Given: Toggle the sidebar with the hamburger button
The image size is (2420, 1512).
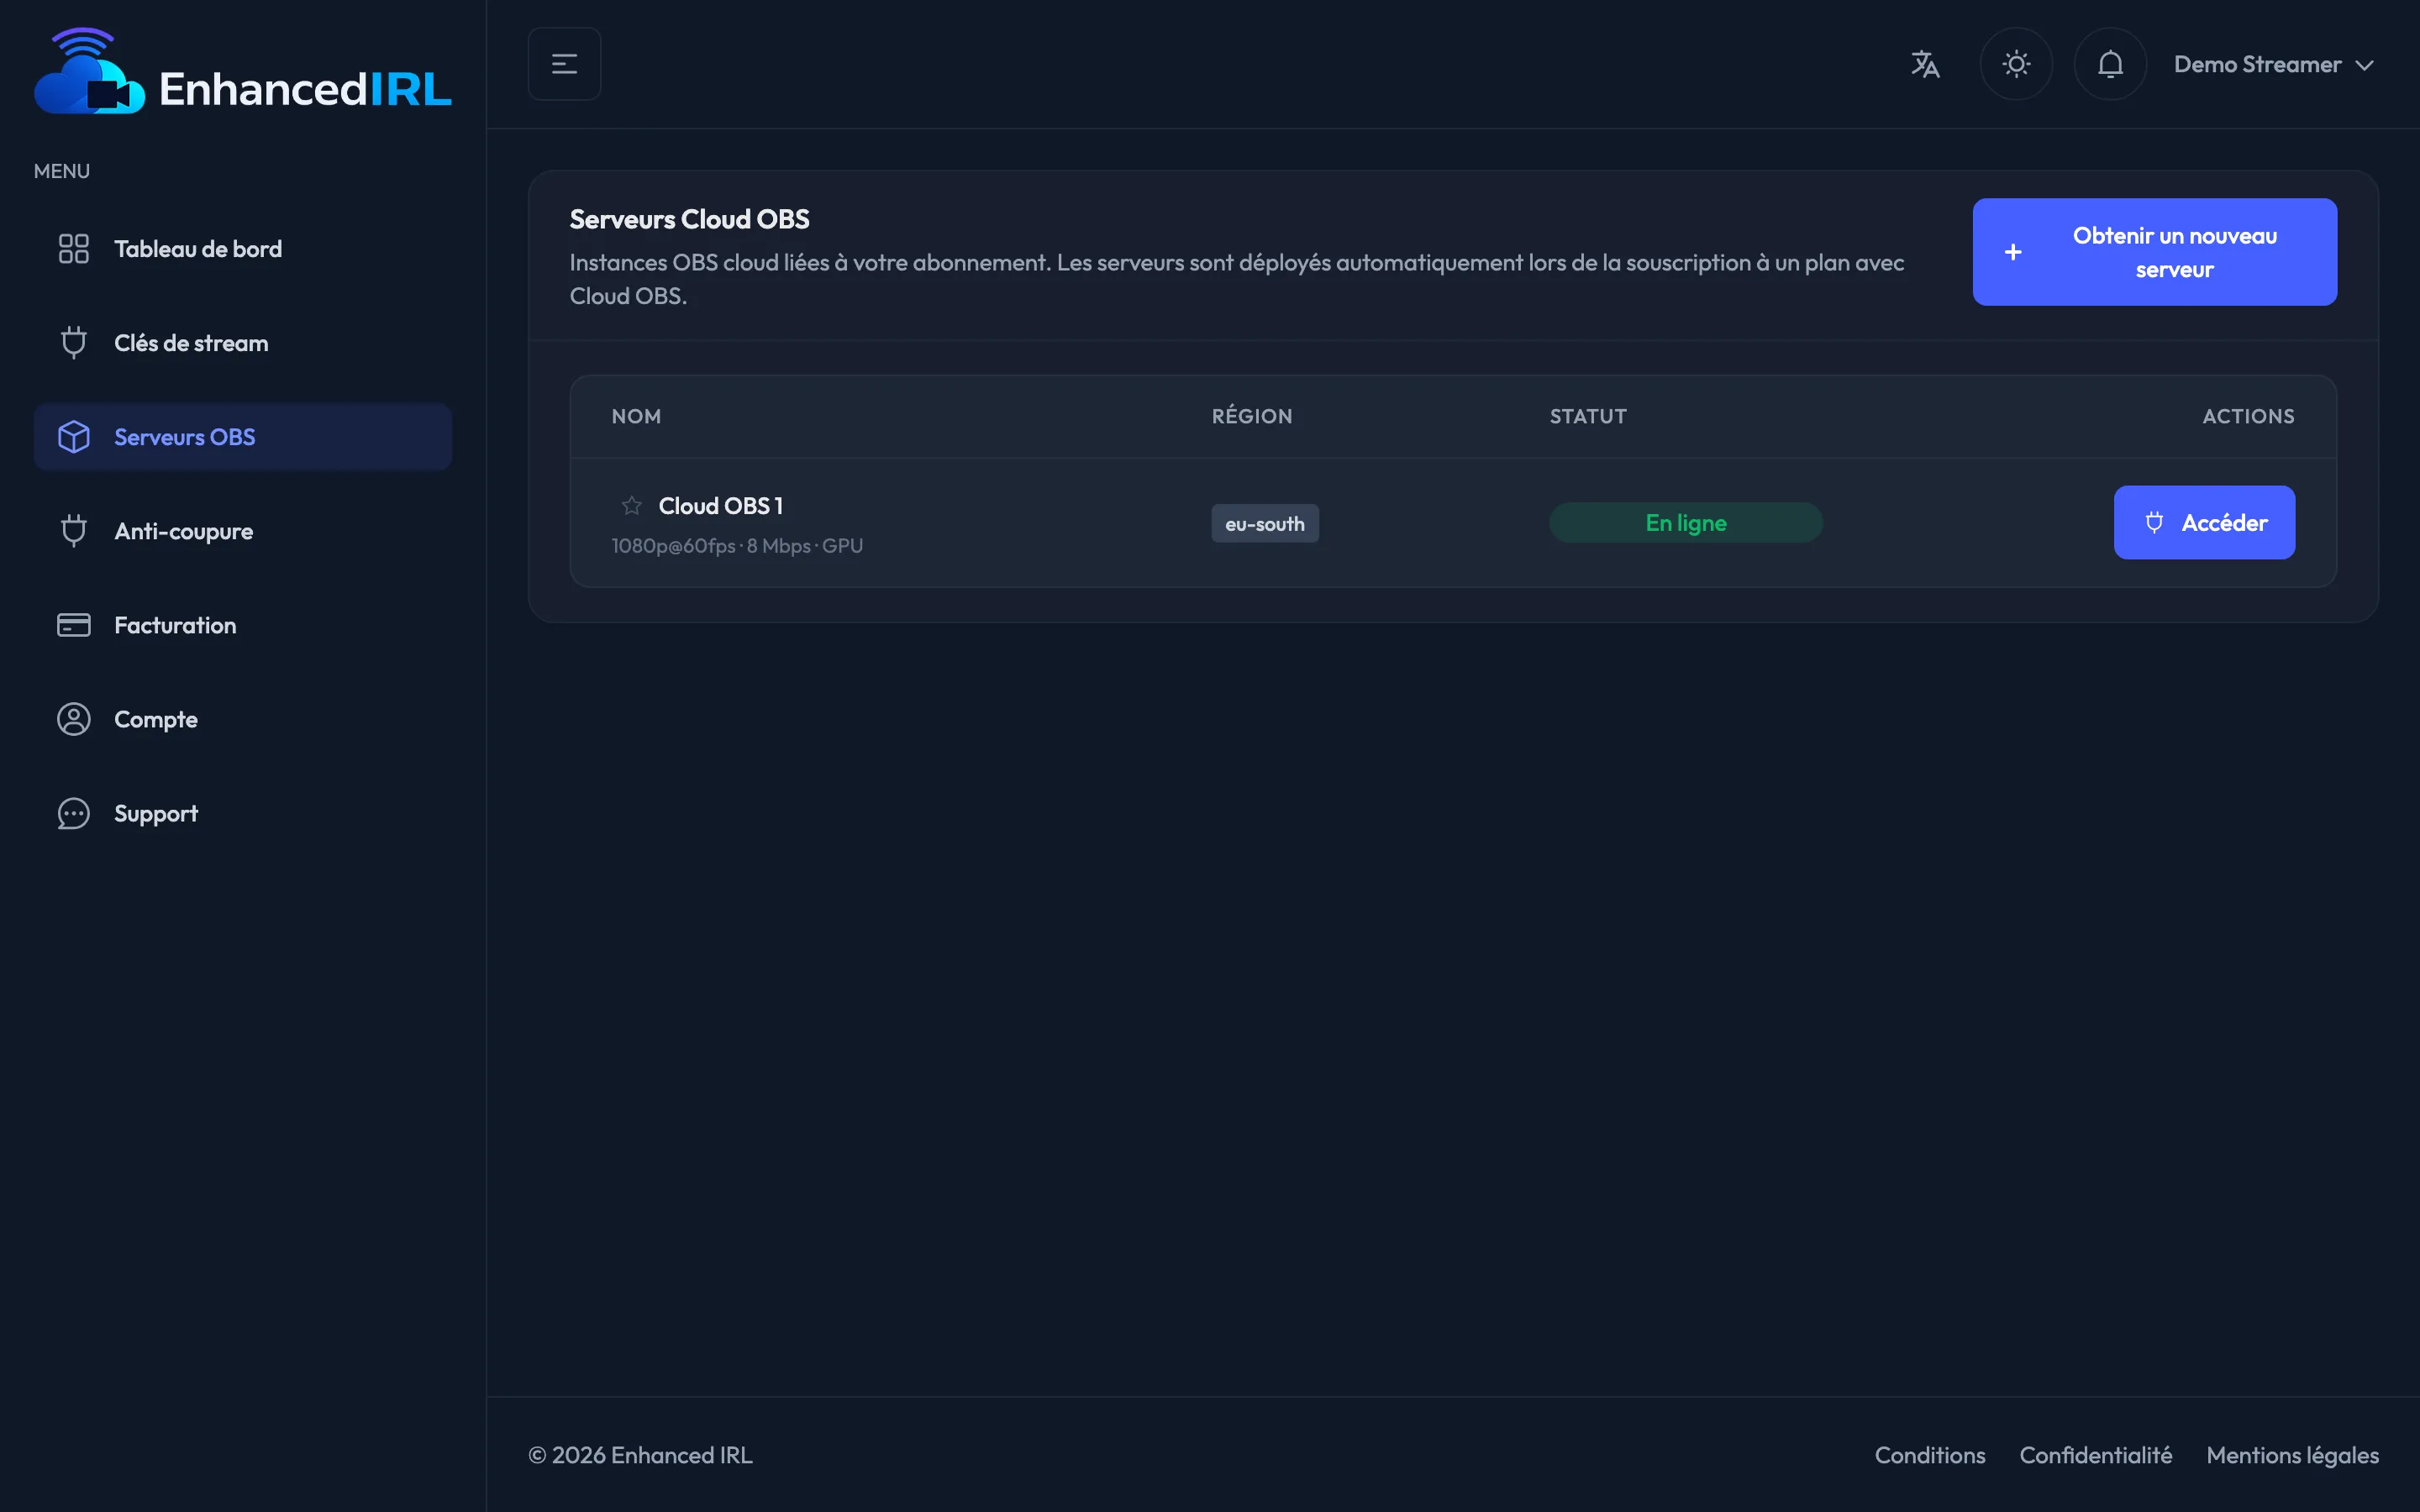Looking at the screenshot, I should coord(564,64).
